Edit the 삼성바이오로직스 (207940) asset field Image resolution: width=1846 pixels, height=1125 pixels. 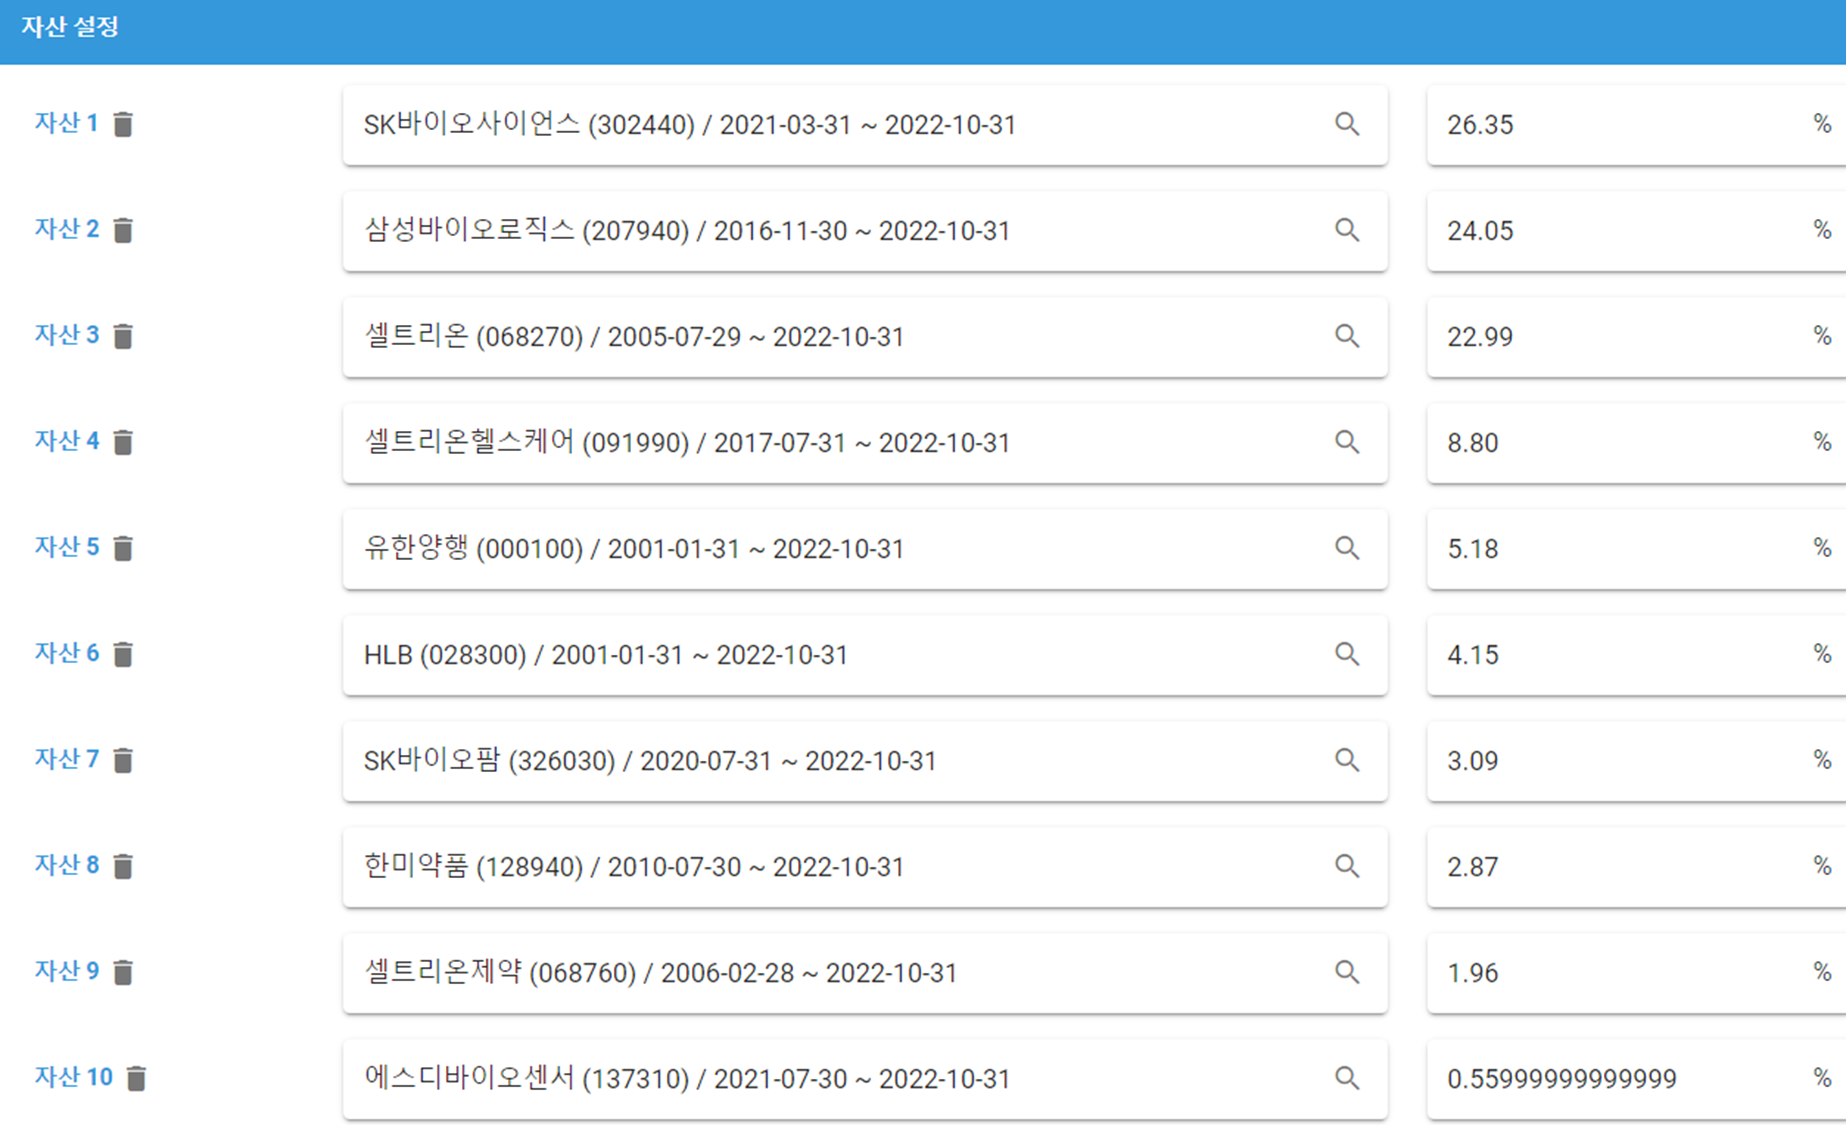[x=865, y=231]
